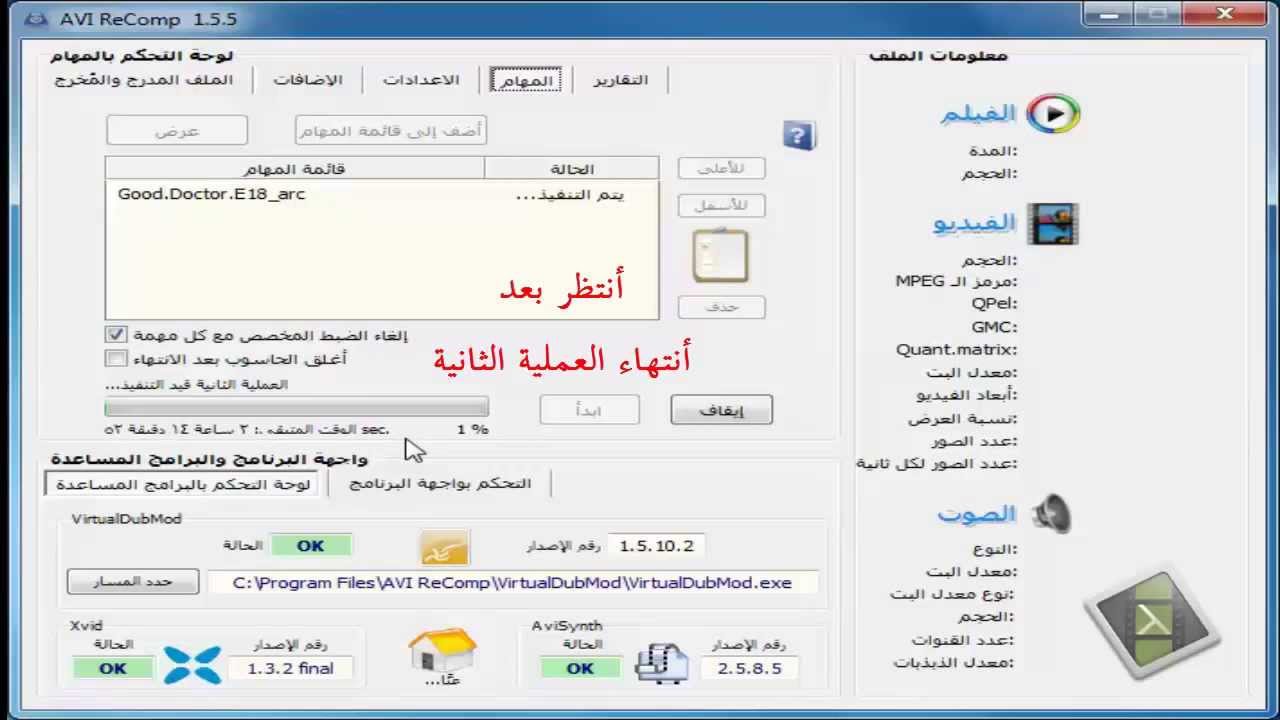This screenshot has width=1280, height=720.
Task: Click حدد المسار path button
Action: click(133, 581)
